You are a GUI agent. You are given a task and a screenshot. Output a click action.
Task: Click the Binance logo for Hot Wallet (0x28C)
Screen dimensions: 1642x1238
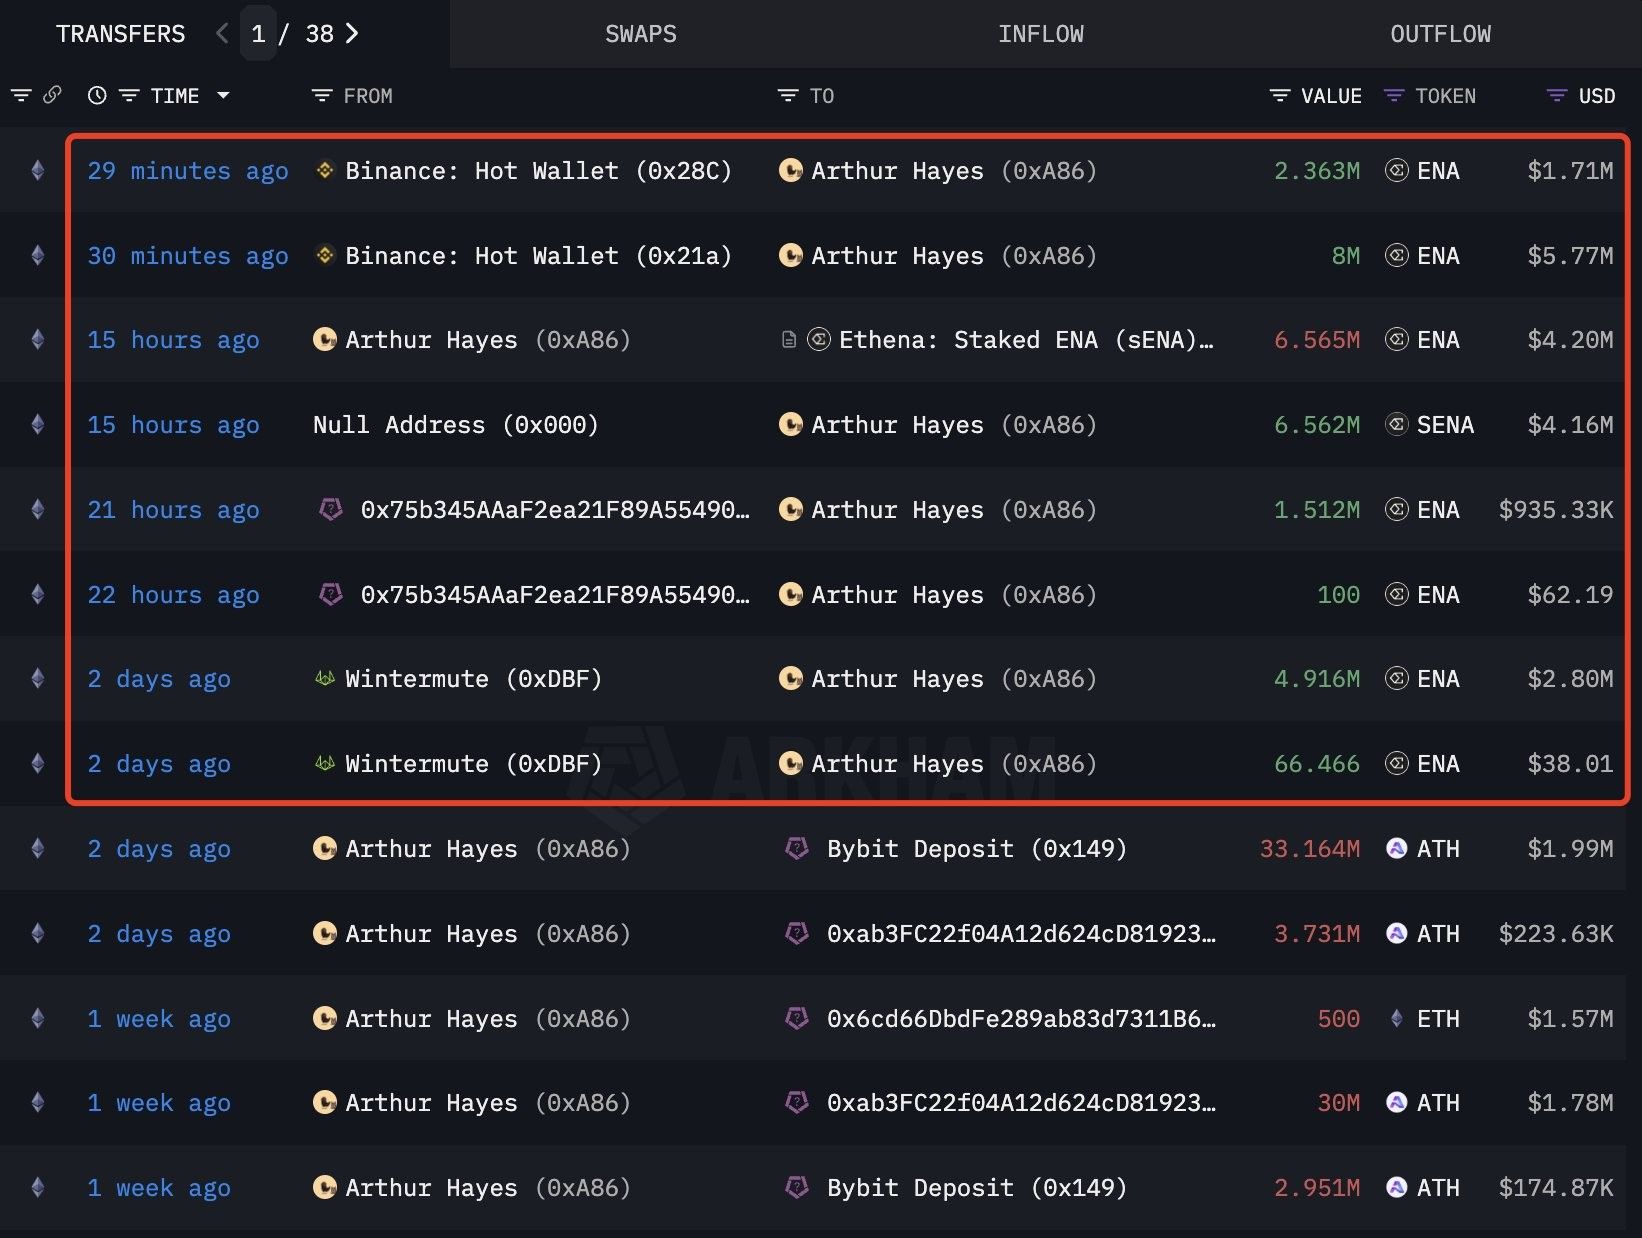click(x=325, y=170)
